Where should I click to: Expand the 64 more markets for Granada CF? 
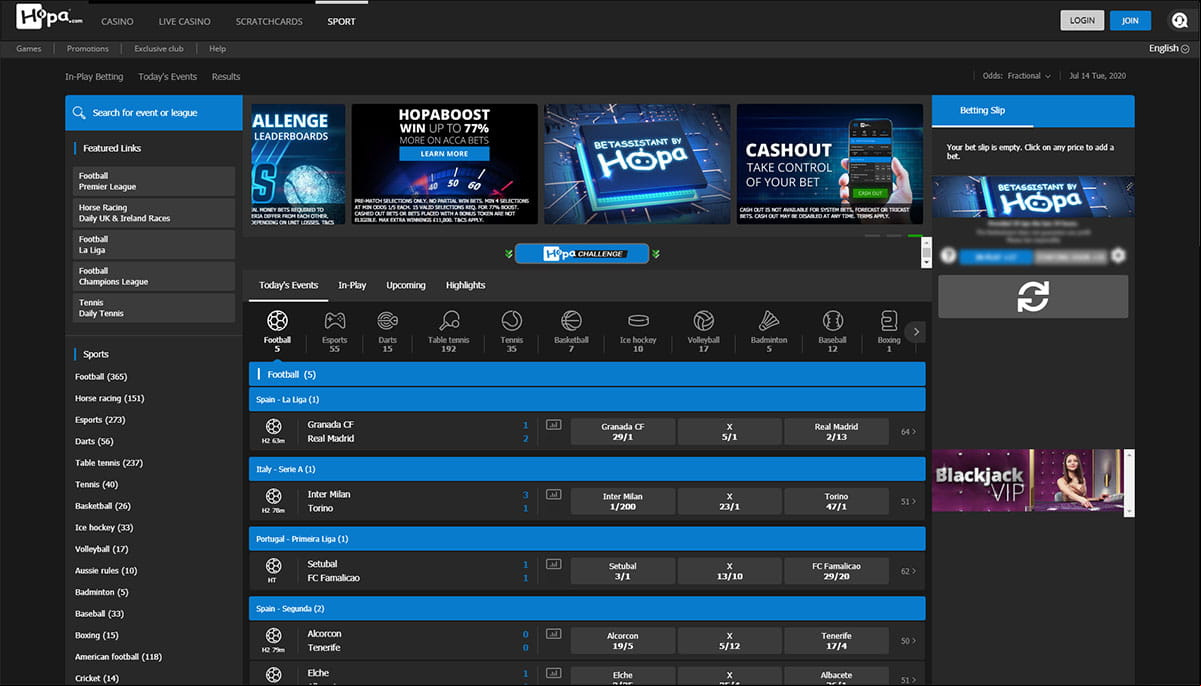(908, 432)
